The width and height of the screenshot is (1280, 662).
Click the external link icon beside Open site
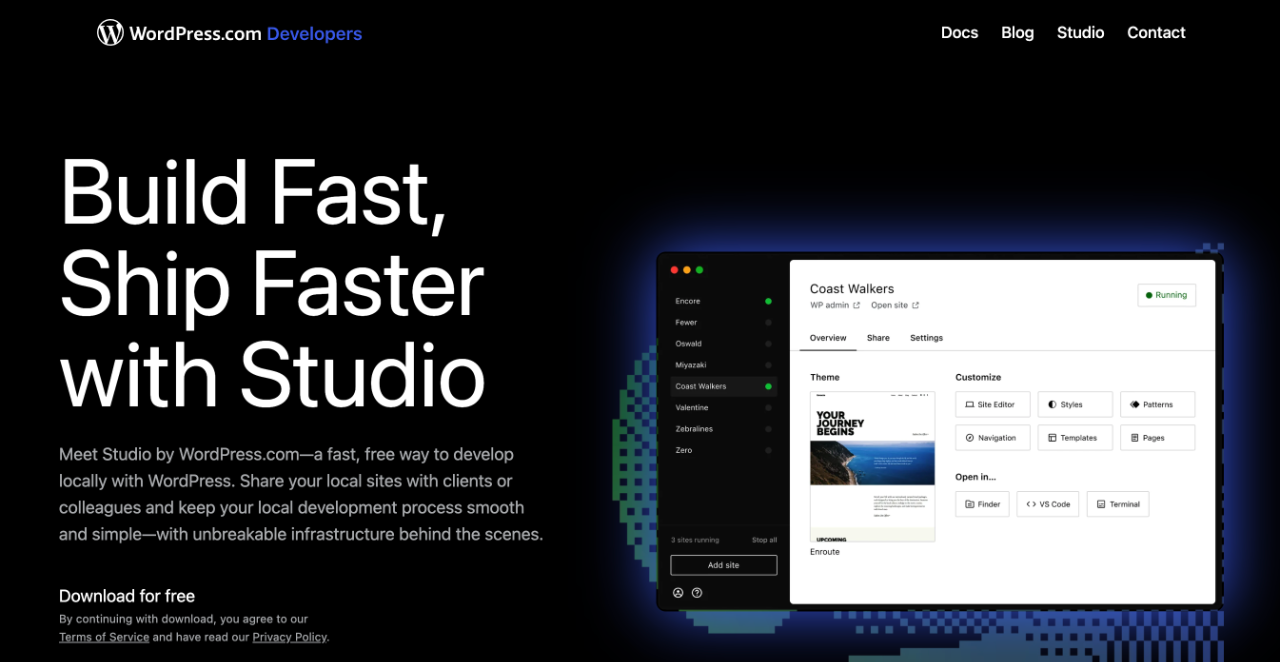coord(915,306)
